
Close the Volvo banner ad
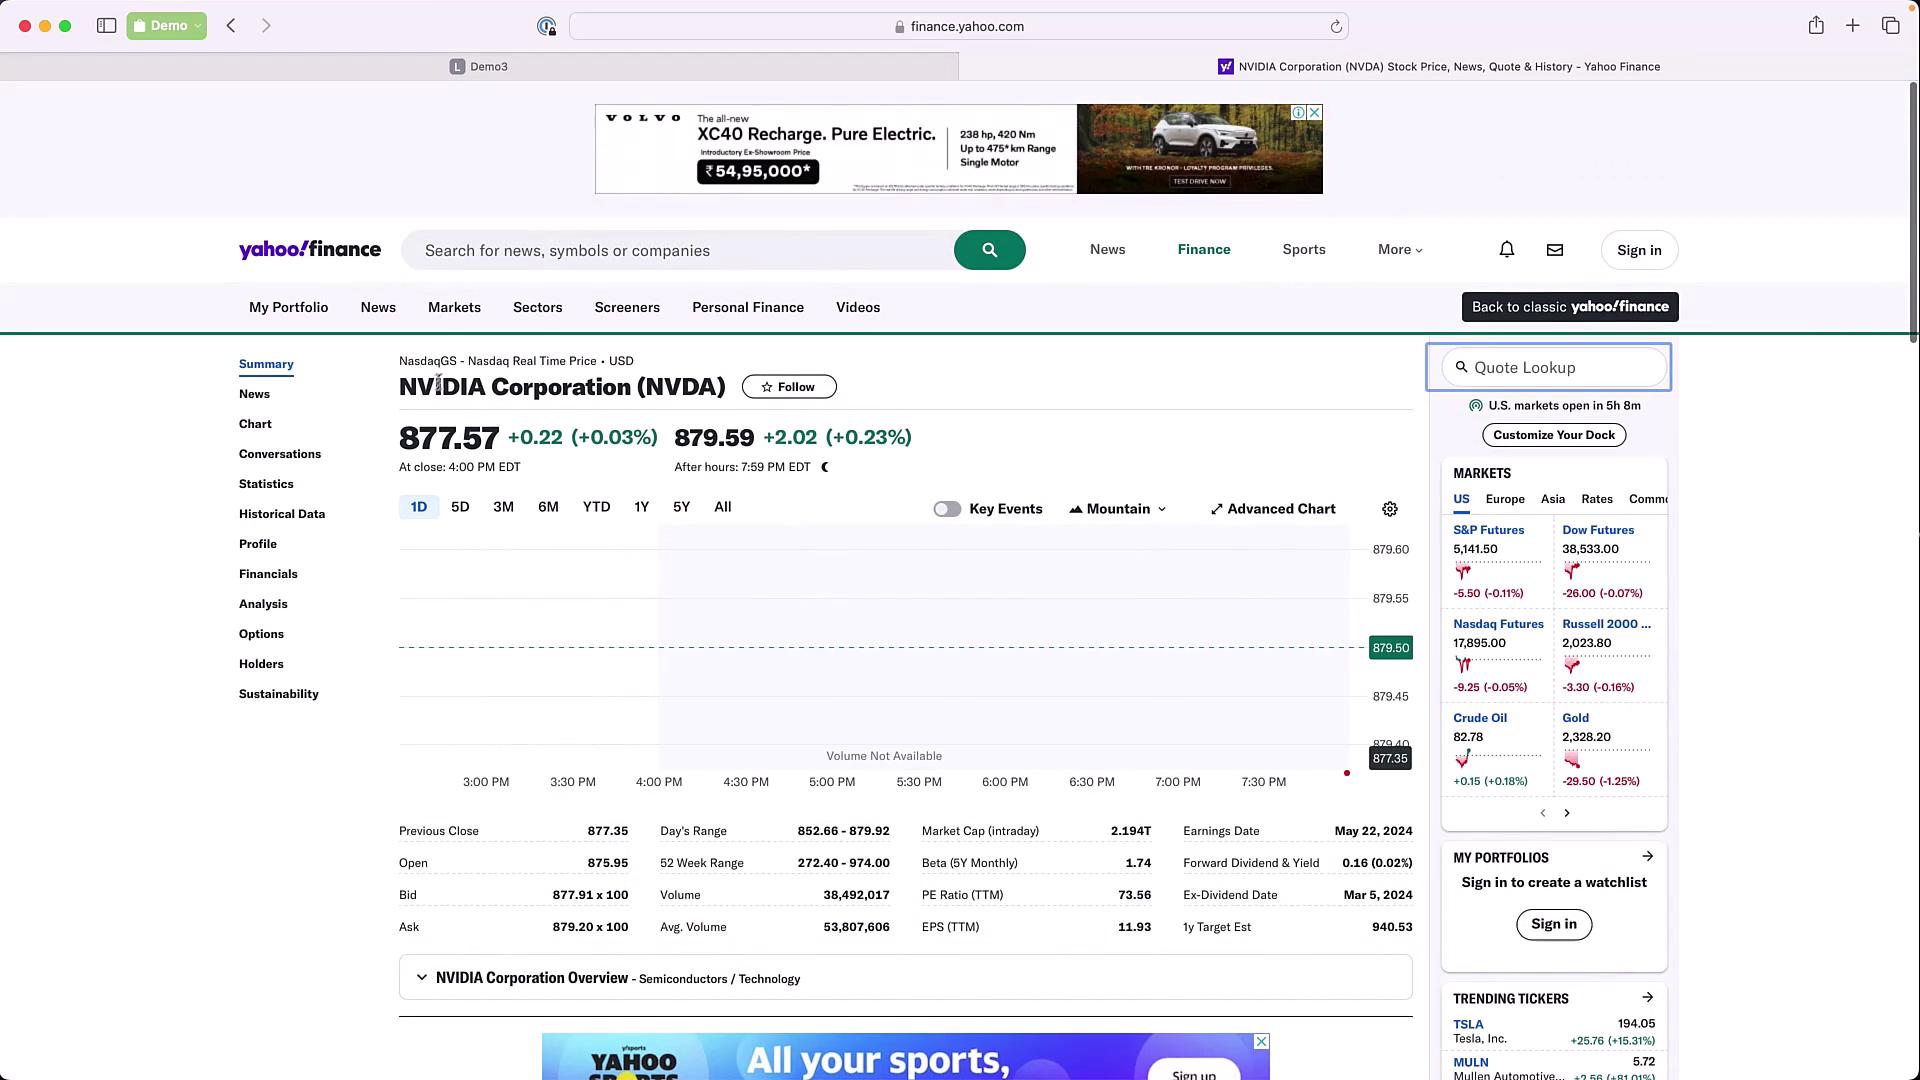pos(1314,113)
